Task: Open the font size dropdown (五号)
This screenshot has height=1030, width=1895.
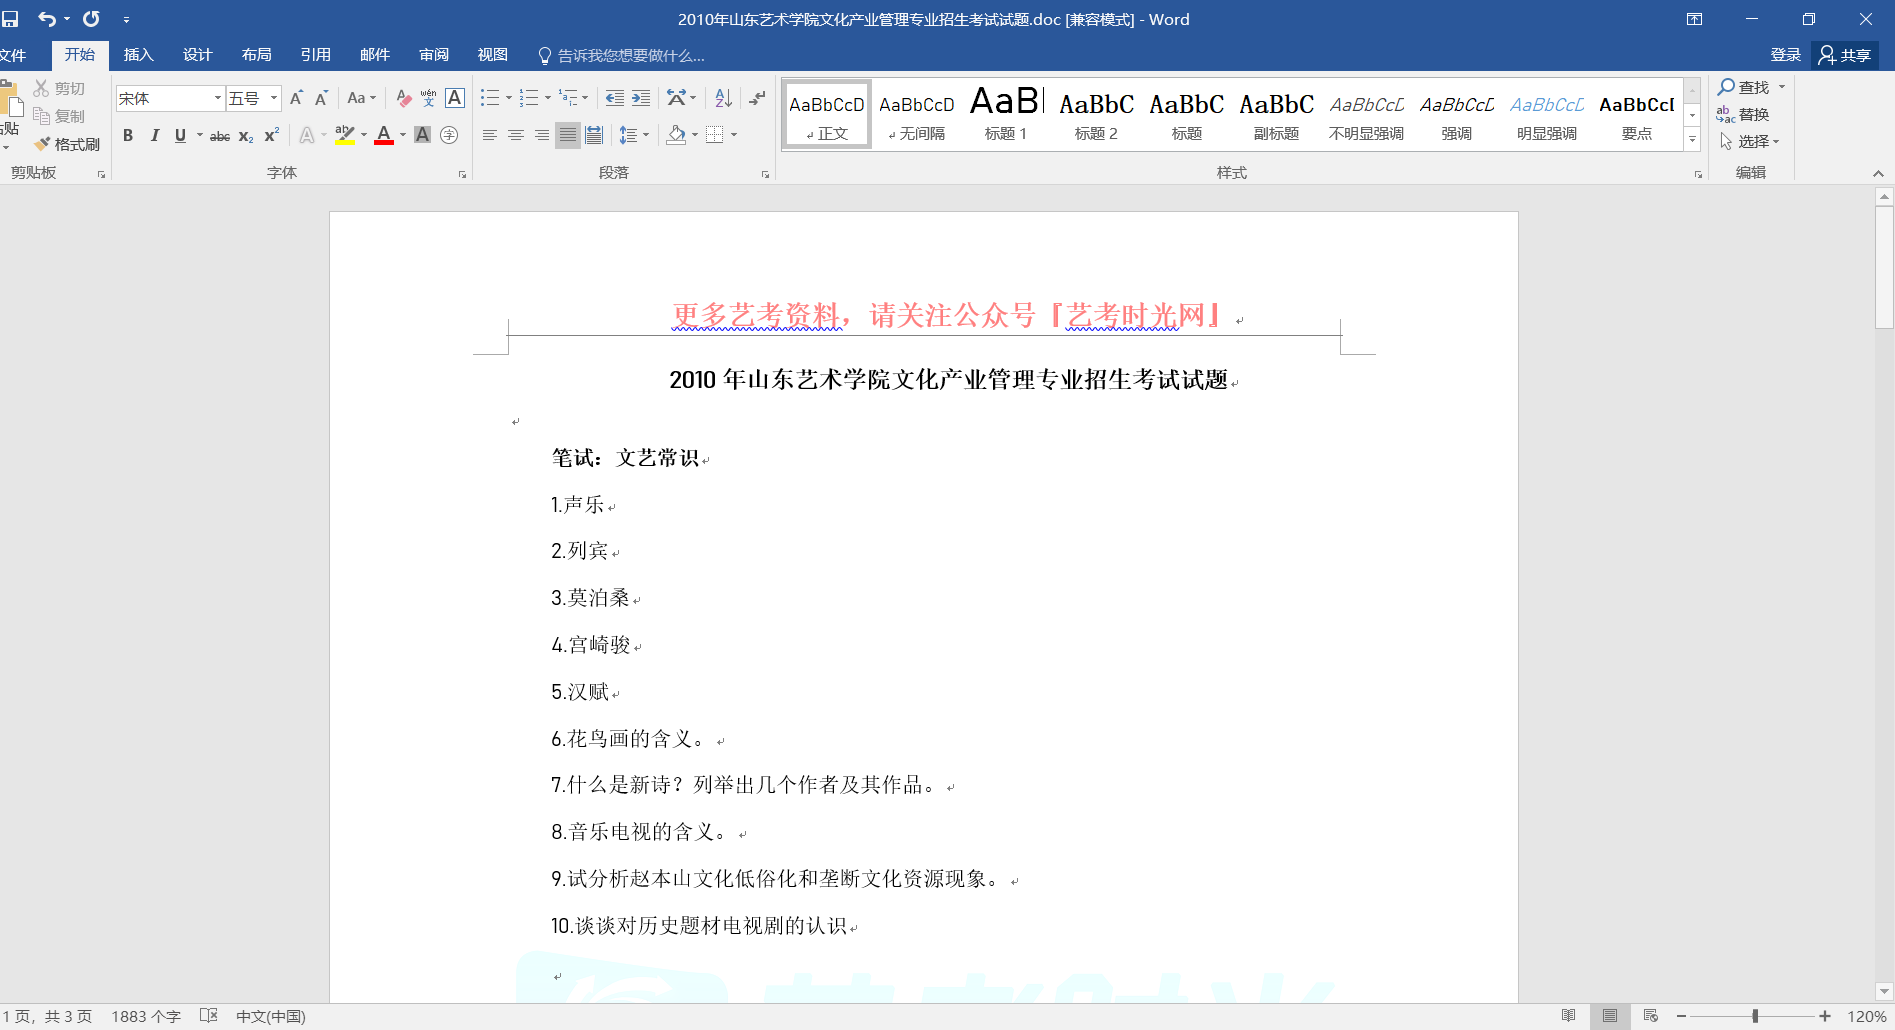Action: tap(274, 98)
